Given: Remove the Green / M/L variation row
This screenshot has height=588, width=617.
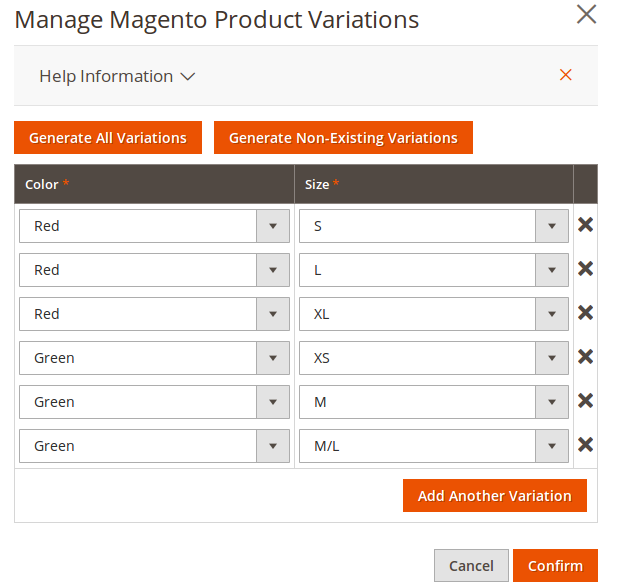Looking at the screenshot, I should coord(585,446).
